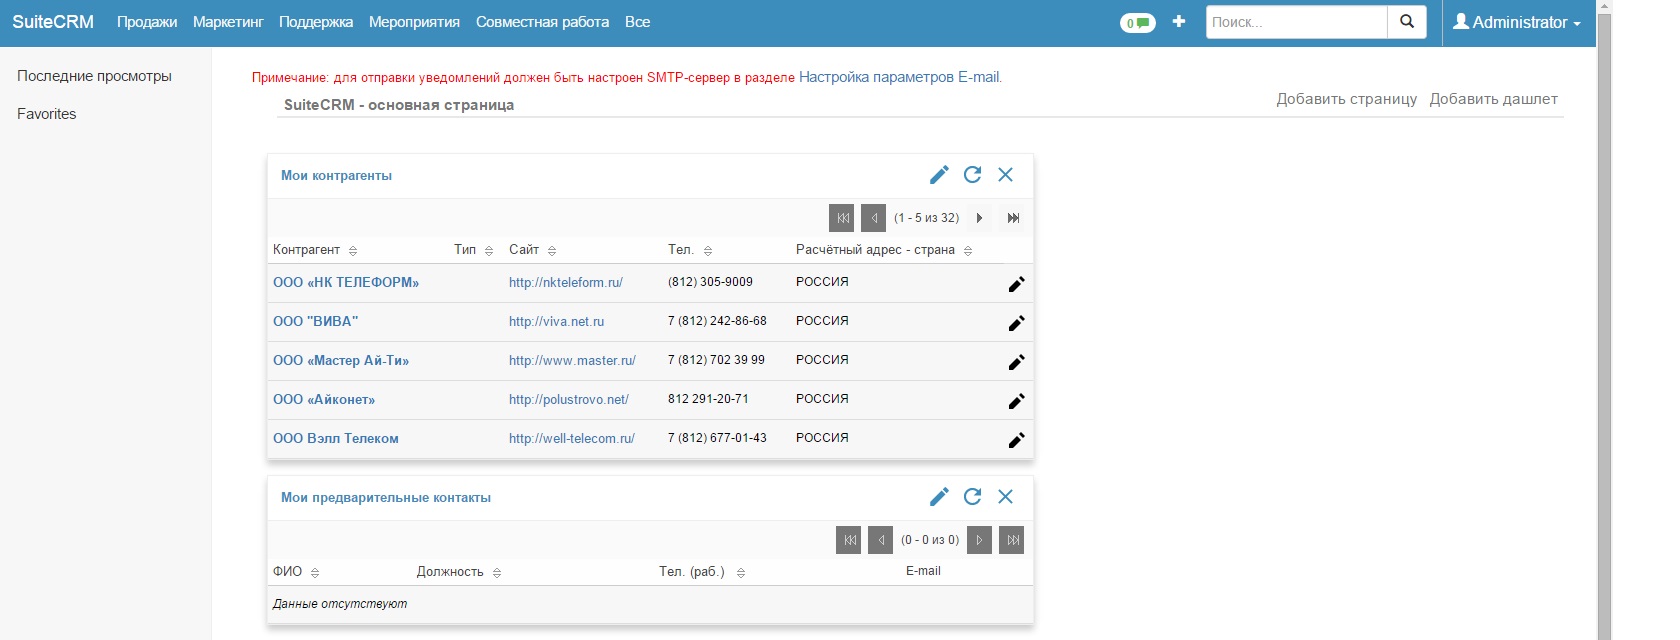This screenshot has width=1680, height=640.
Task: Sort by Расчётный адрес - страна column
Action: 968,250
